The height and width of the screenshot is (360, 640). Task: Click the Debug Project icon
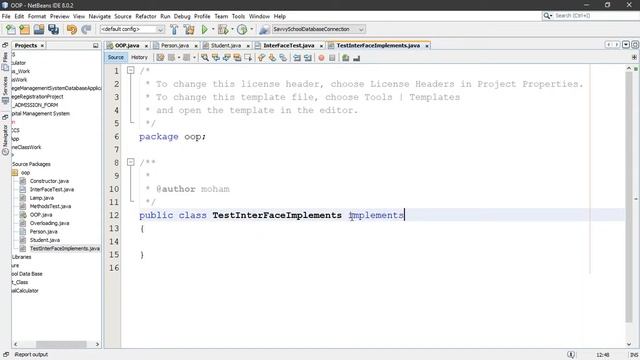coord(223,29)
